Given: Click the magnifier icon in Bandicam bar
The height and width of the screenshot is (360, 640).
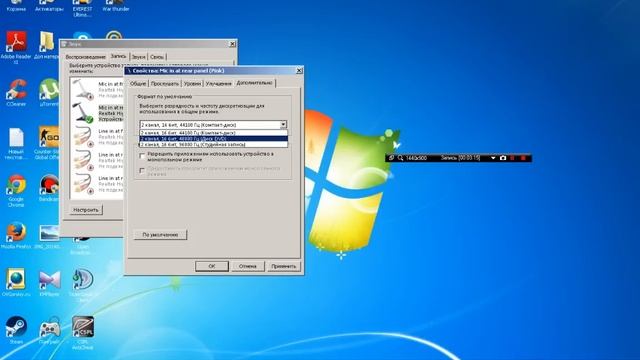Looking at the screenshot, I should (400, 158).
